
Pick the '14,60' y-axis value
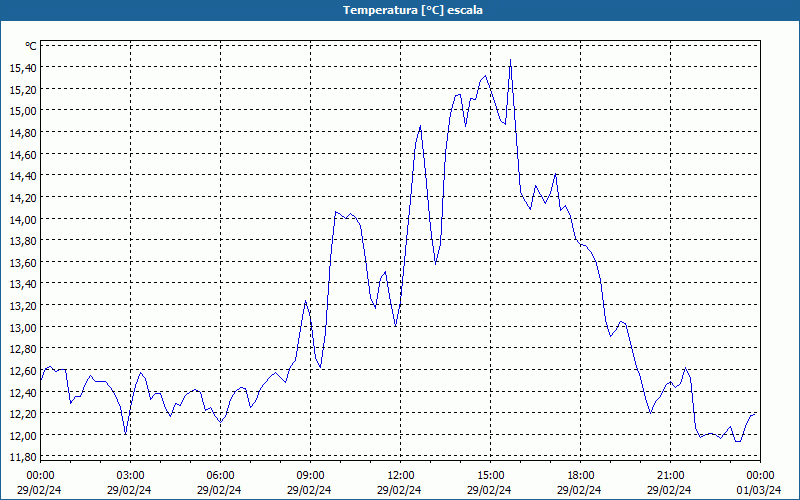[x=23, y=154]
